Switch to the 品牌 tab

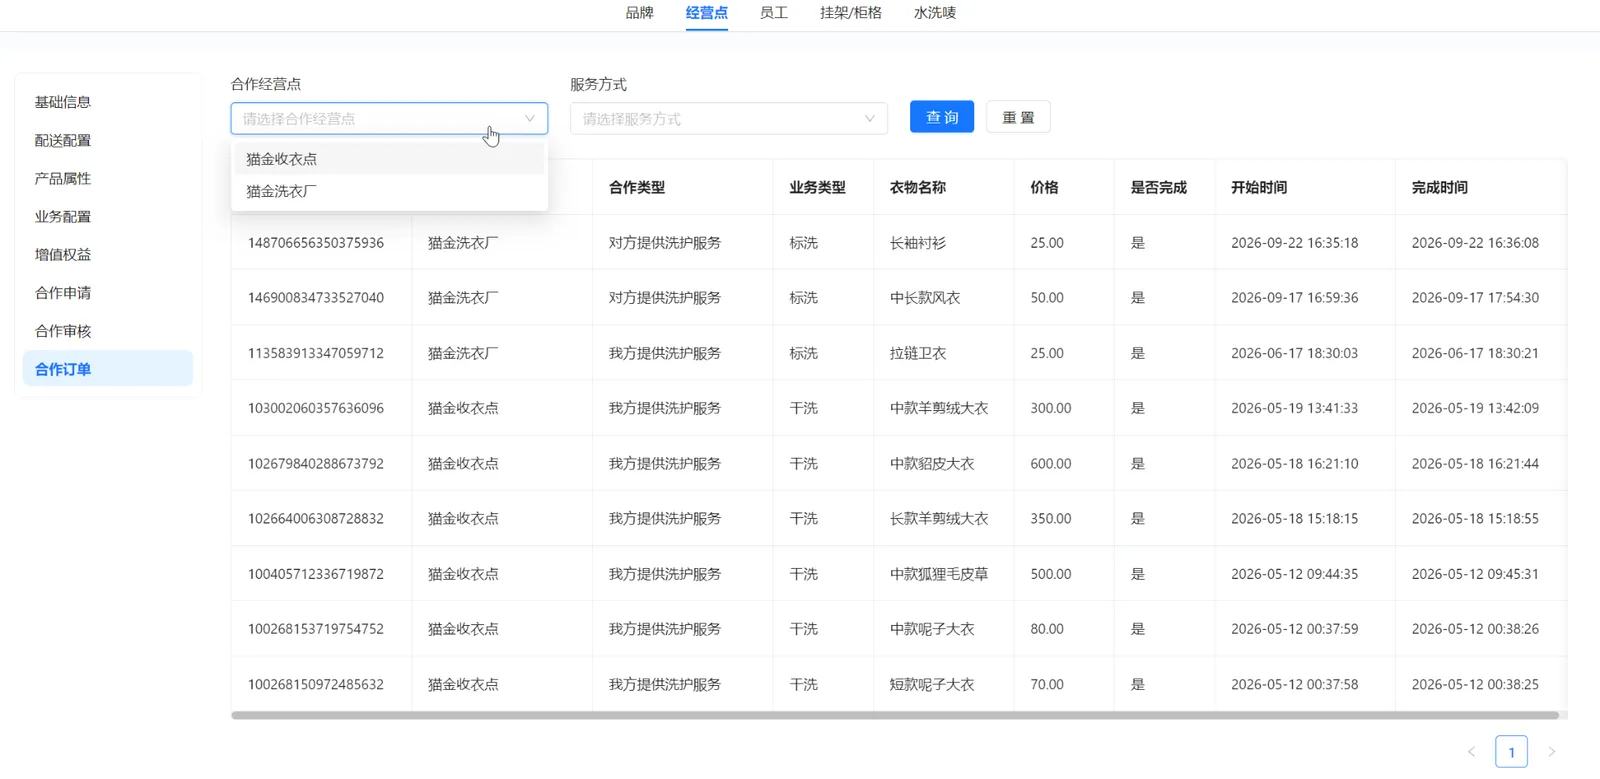[639, 13]
